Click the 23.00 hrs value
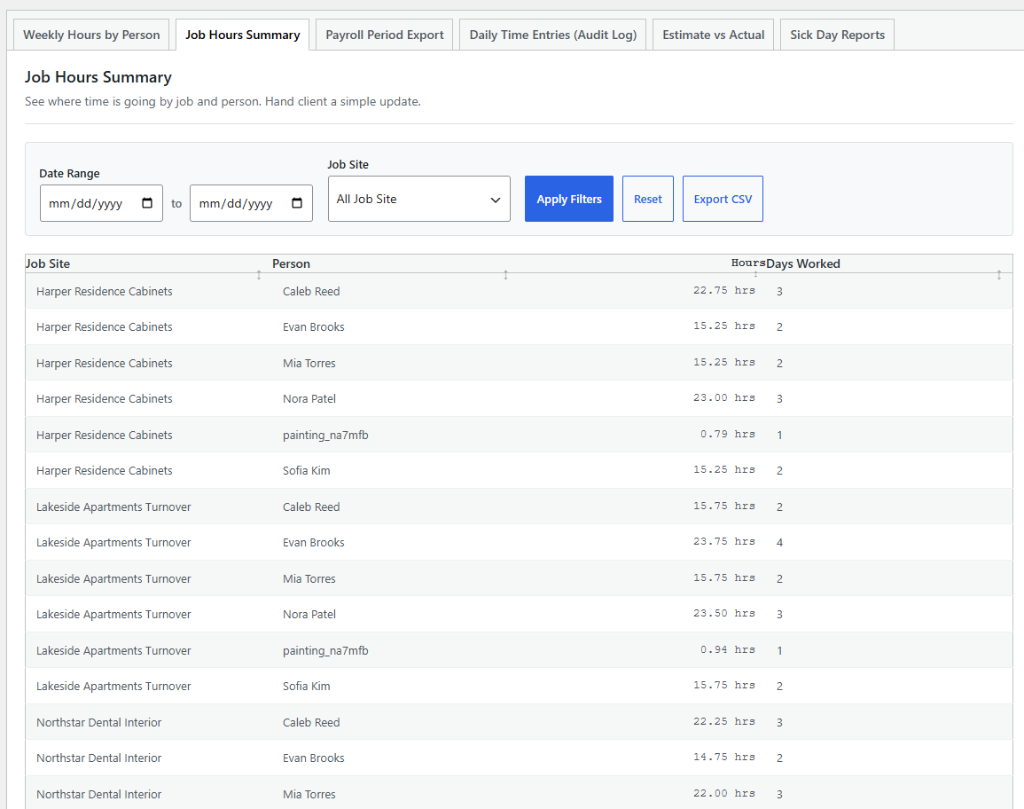Image resolution: width=1024 pixels, height=809 pixels. [x=724, y=398]
